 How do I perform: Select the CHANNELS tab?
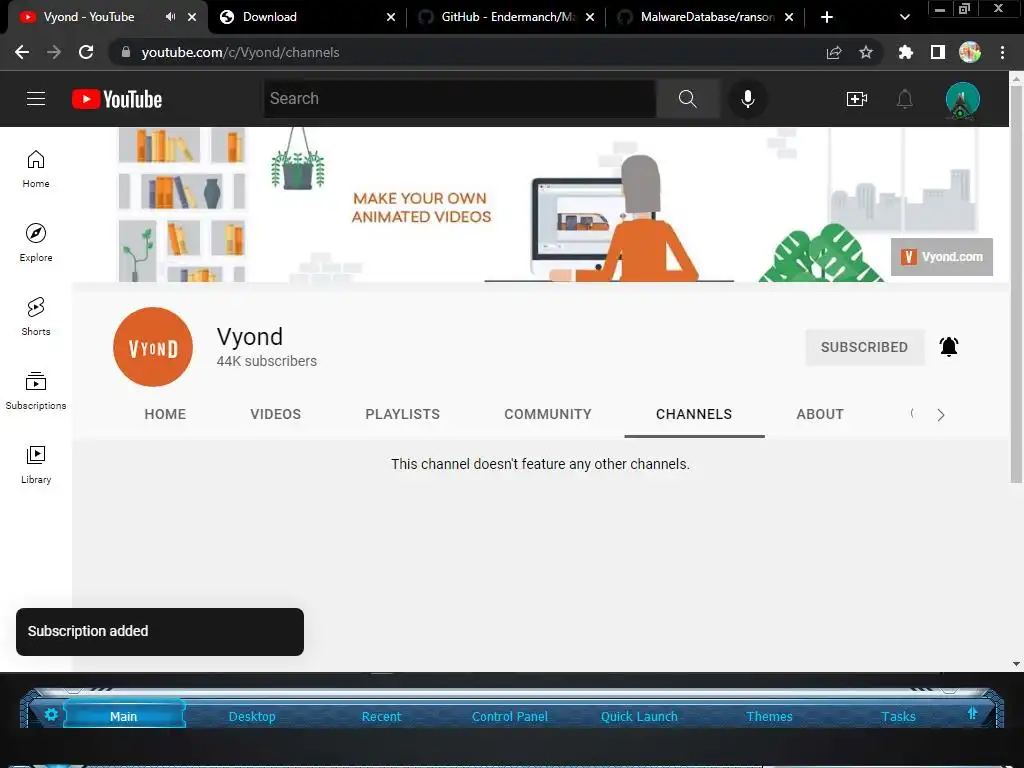[694, 414]
